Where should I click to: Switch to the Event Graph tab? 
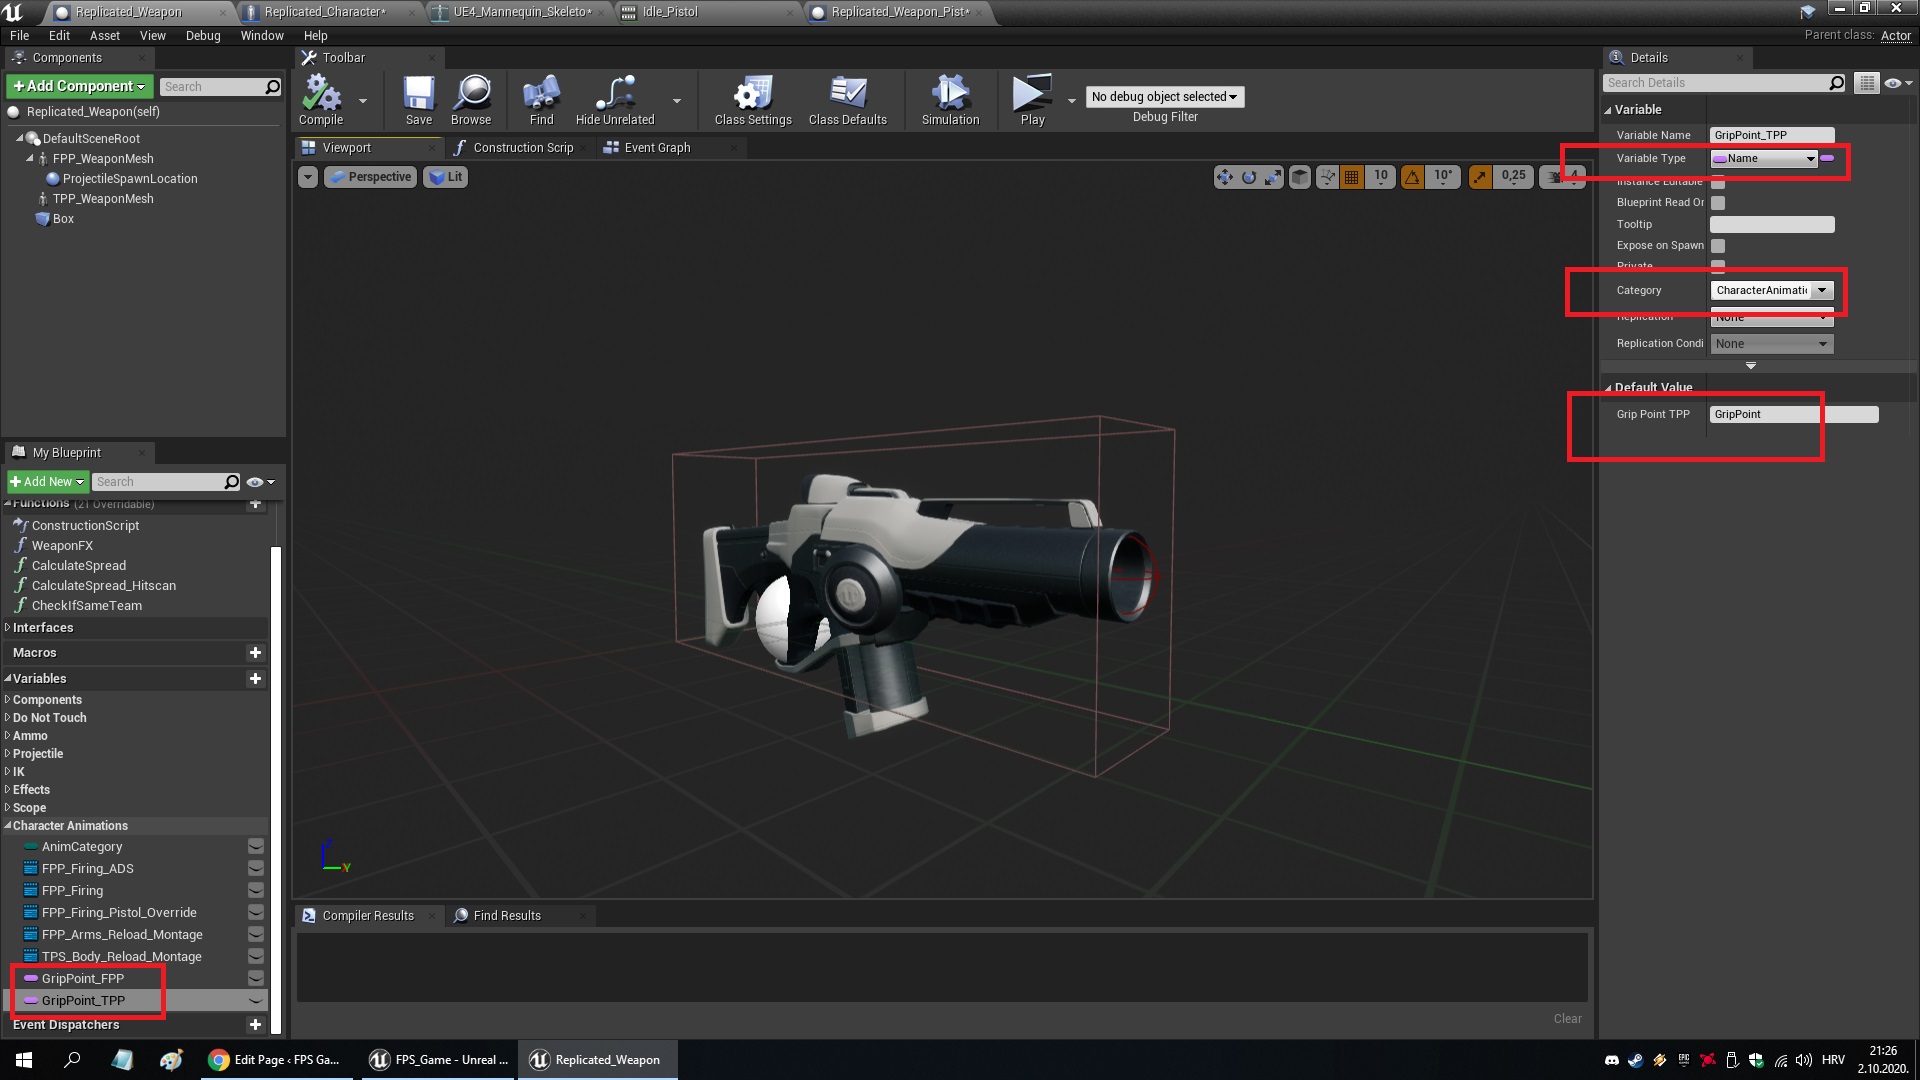pos(656,148)
